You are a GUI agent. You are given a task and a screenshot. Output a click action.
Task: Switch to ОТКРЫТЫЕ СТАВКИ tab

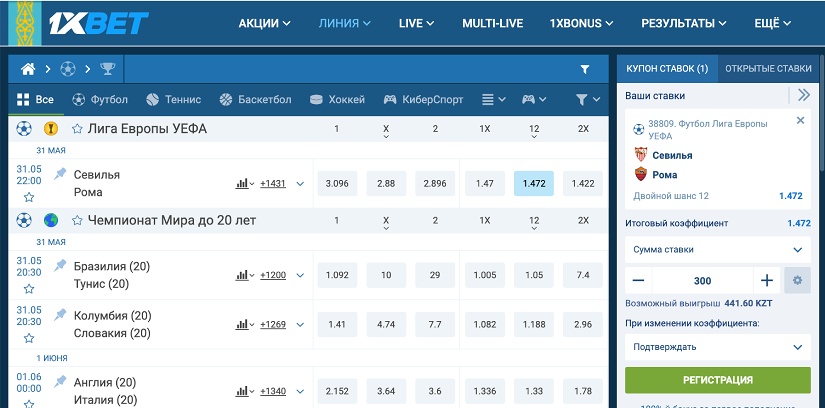tap(768, 69)
